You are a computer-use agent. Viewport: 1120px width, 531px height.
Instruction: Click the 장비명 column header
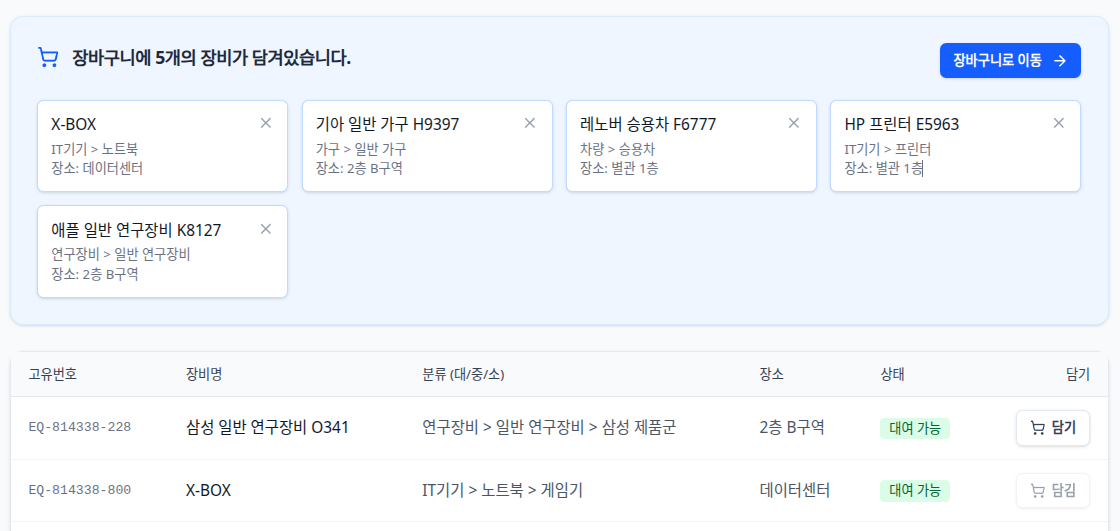click(x=204, y=374)
